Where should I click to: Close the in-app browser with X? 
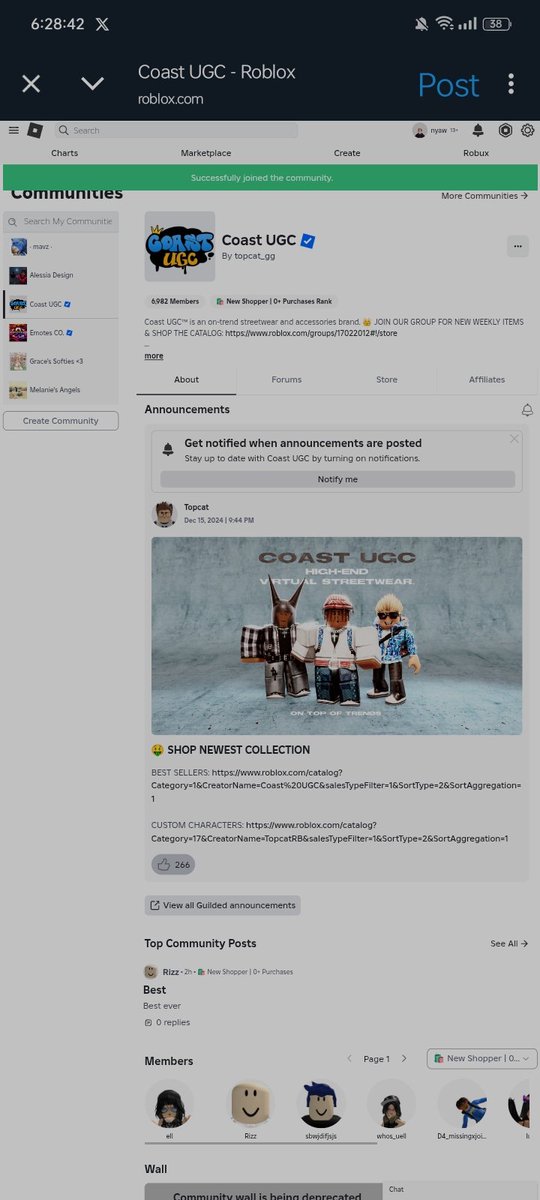click(x=31, y=84)
